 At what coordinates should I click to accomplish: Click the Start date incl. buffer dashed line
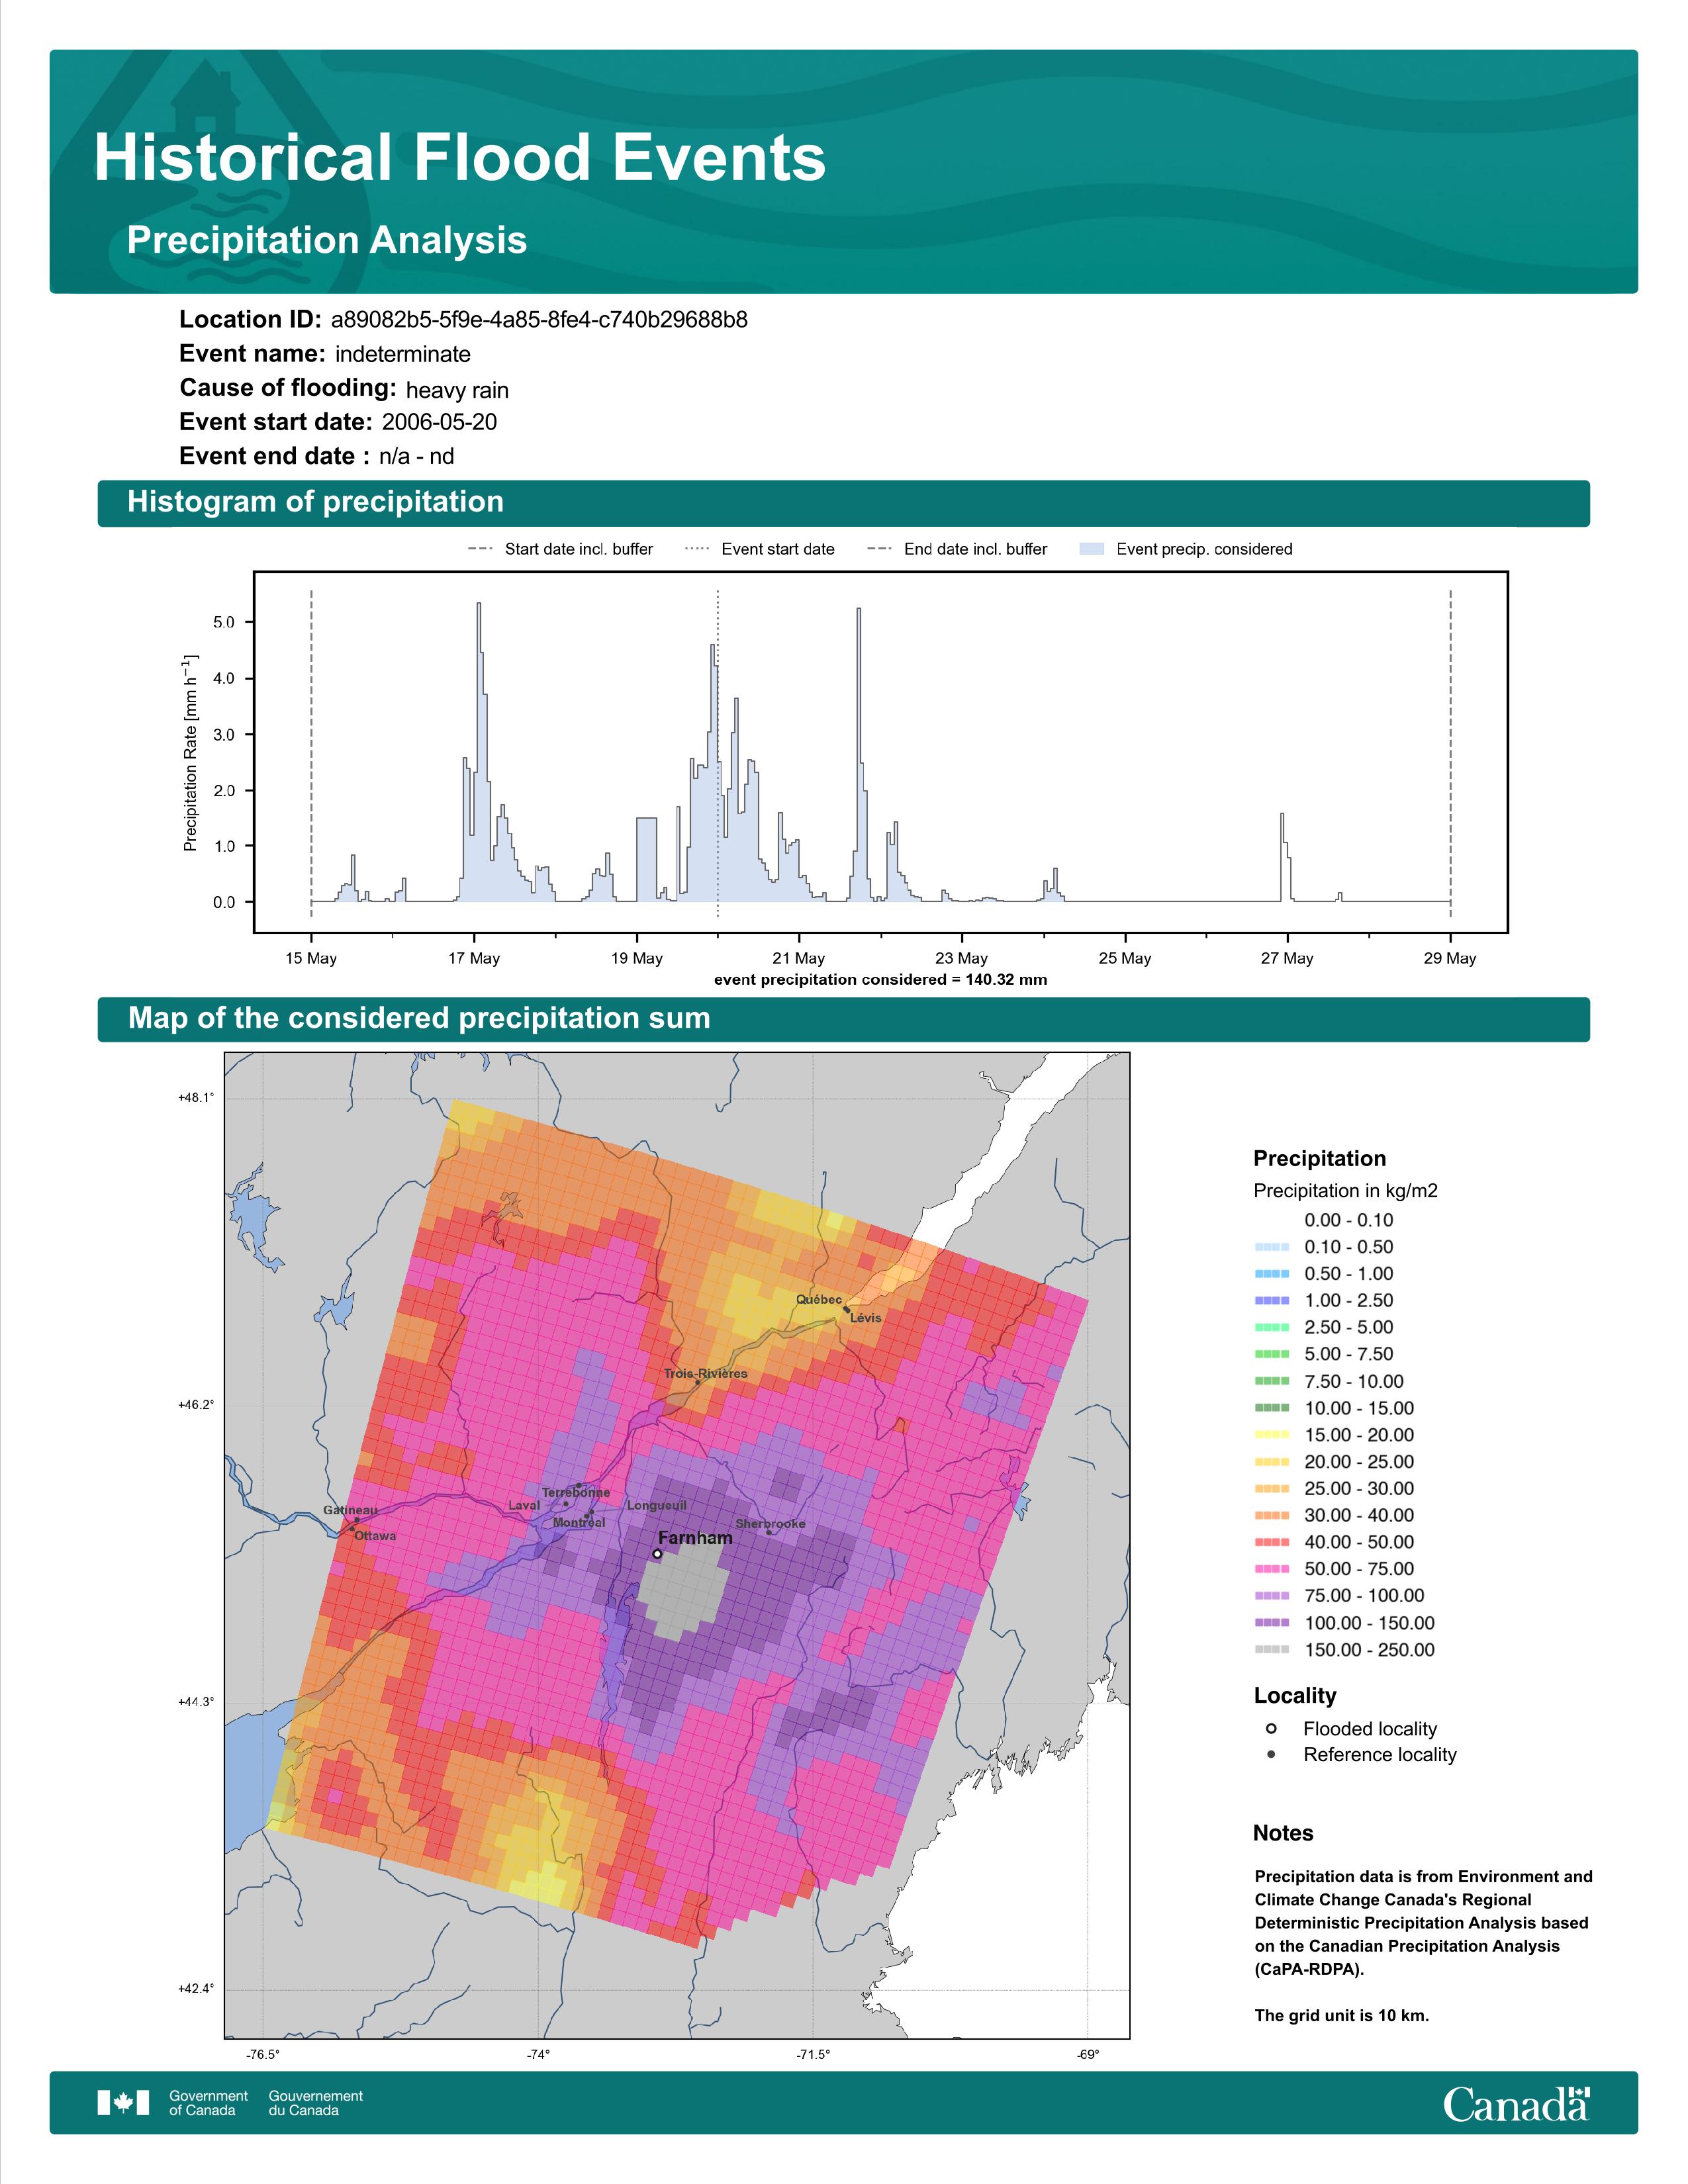[x=311, y=752]
